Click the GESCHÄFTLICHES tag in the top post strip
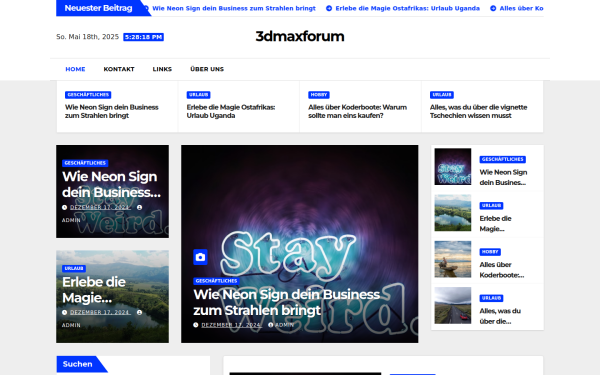 coord(88,95)
